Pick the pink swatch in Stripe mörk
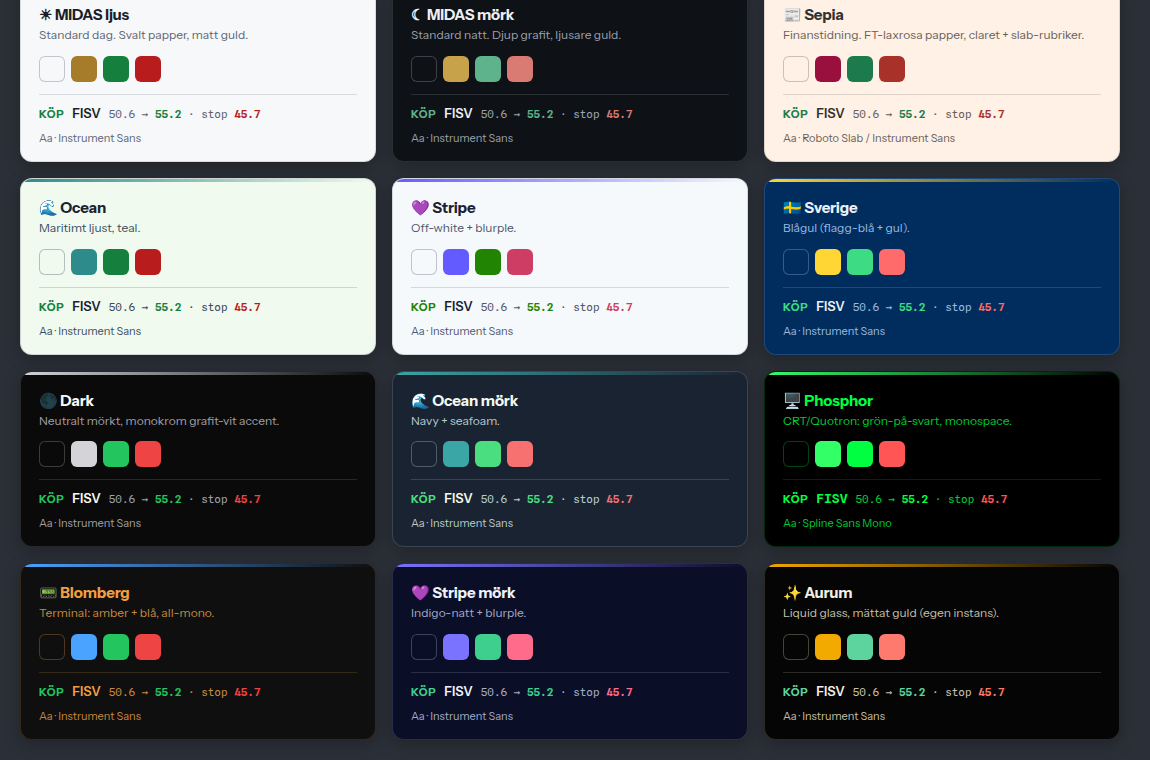Screen dimensions: 1150x760 (520, 647)
